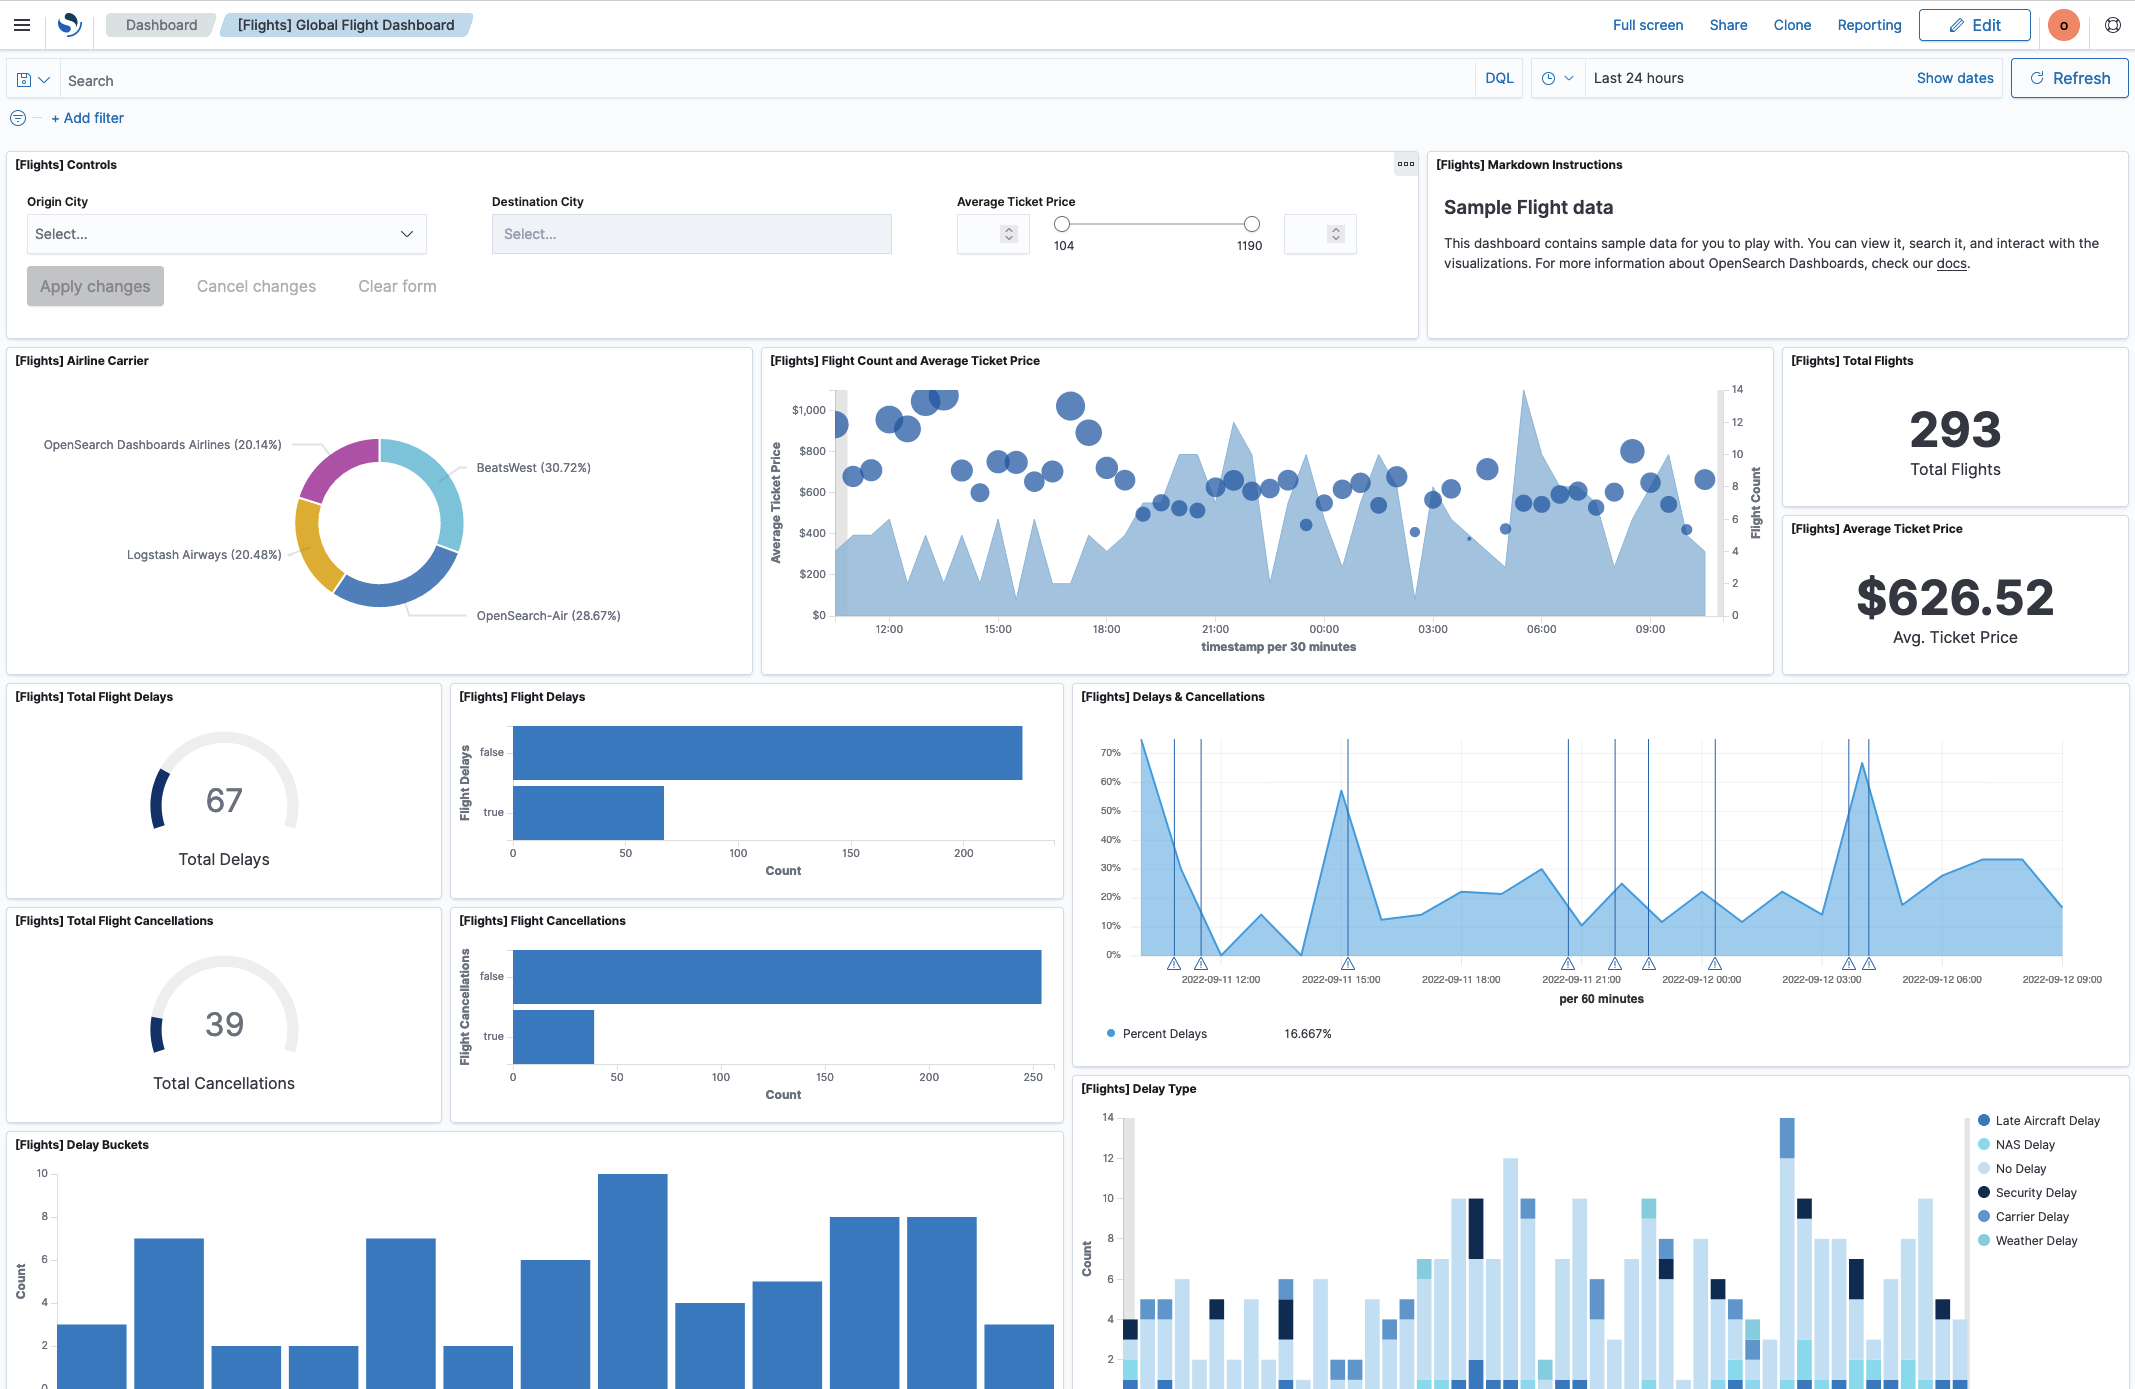Click the Last 24 hours time range
The width and height of the screenshot is (2135, 1389).
pos(1638,78)
